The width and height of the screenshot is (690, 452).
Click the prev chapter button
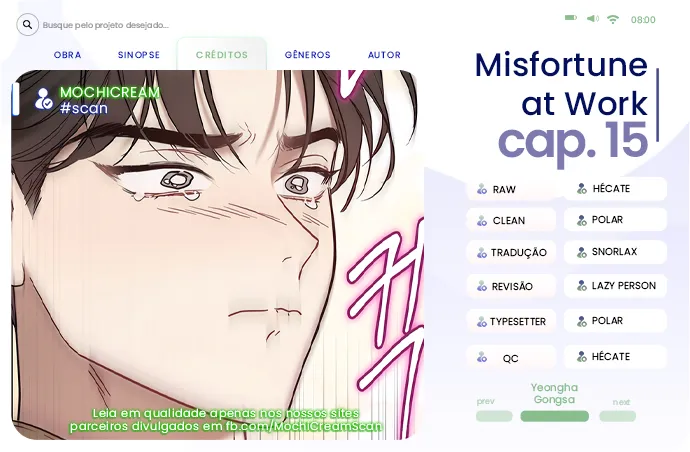494,416
